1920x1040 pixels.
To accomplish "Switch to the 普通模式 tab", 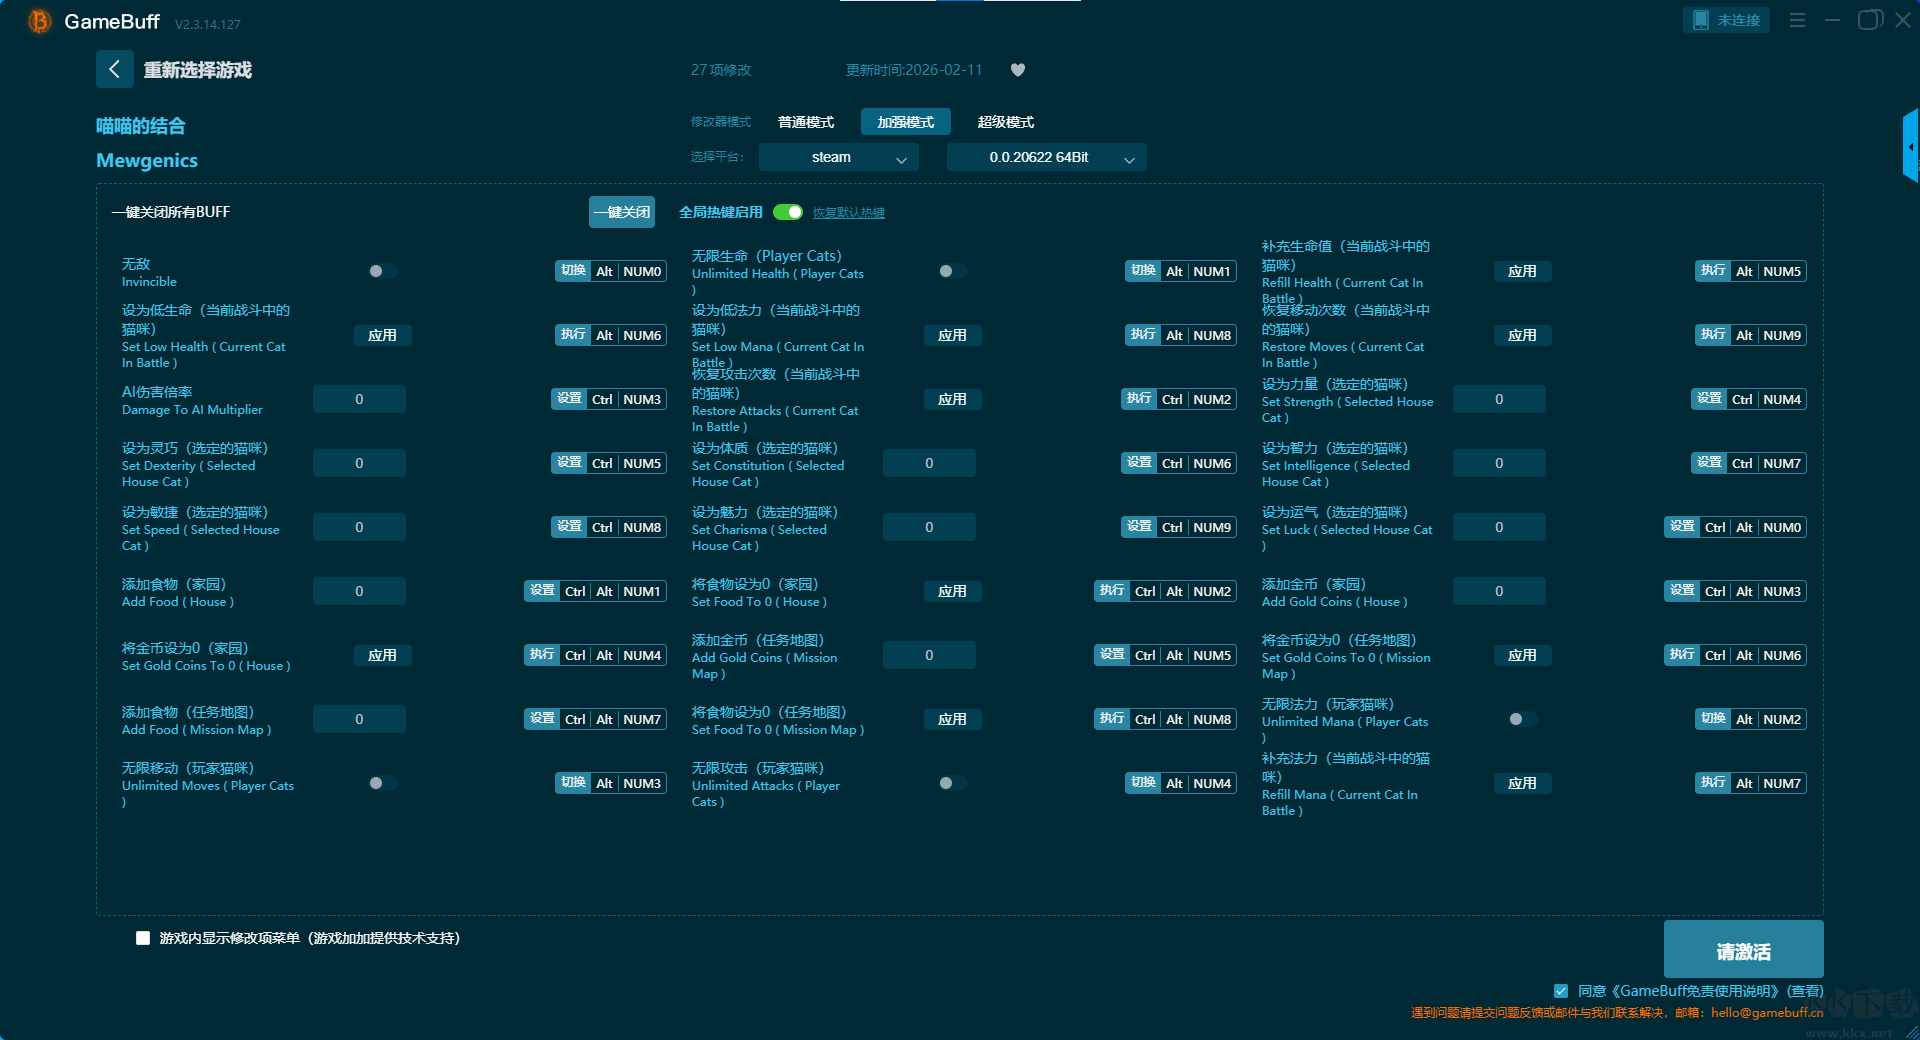I will pos(806,122).
